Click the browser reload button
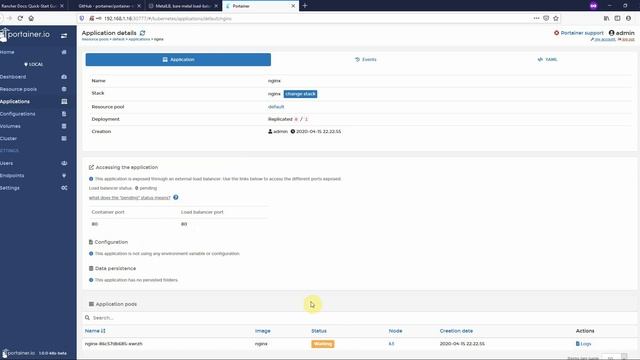640x360 pixels. 20,18
